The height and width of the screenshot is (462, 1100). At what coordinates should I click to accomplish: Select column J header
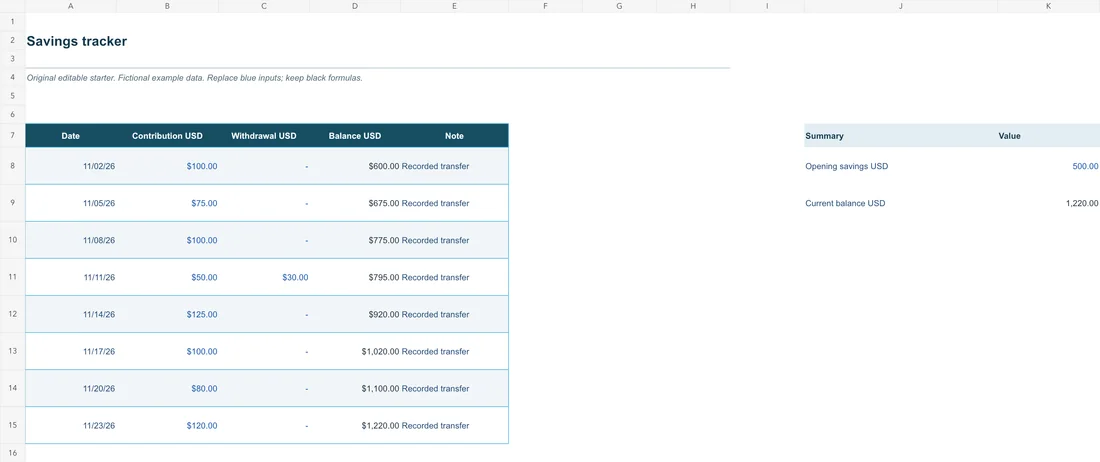[901, 6]
